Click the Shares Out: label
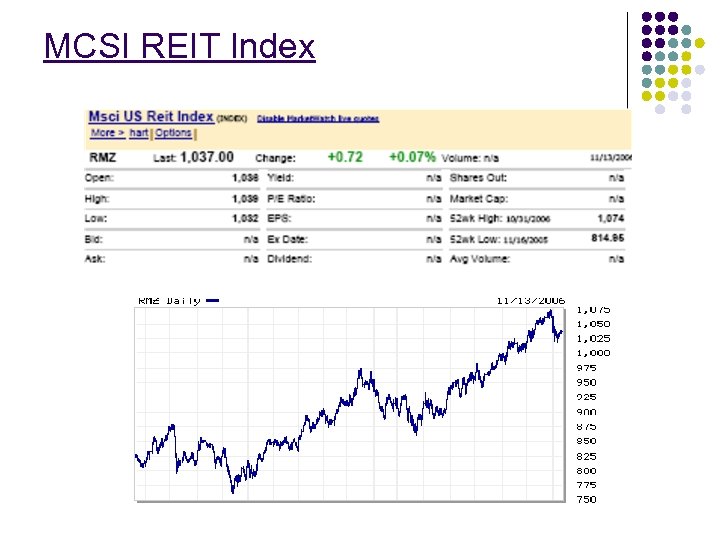 pos(478,178)
